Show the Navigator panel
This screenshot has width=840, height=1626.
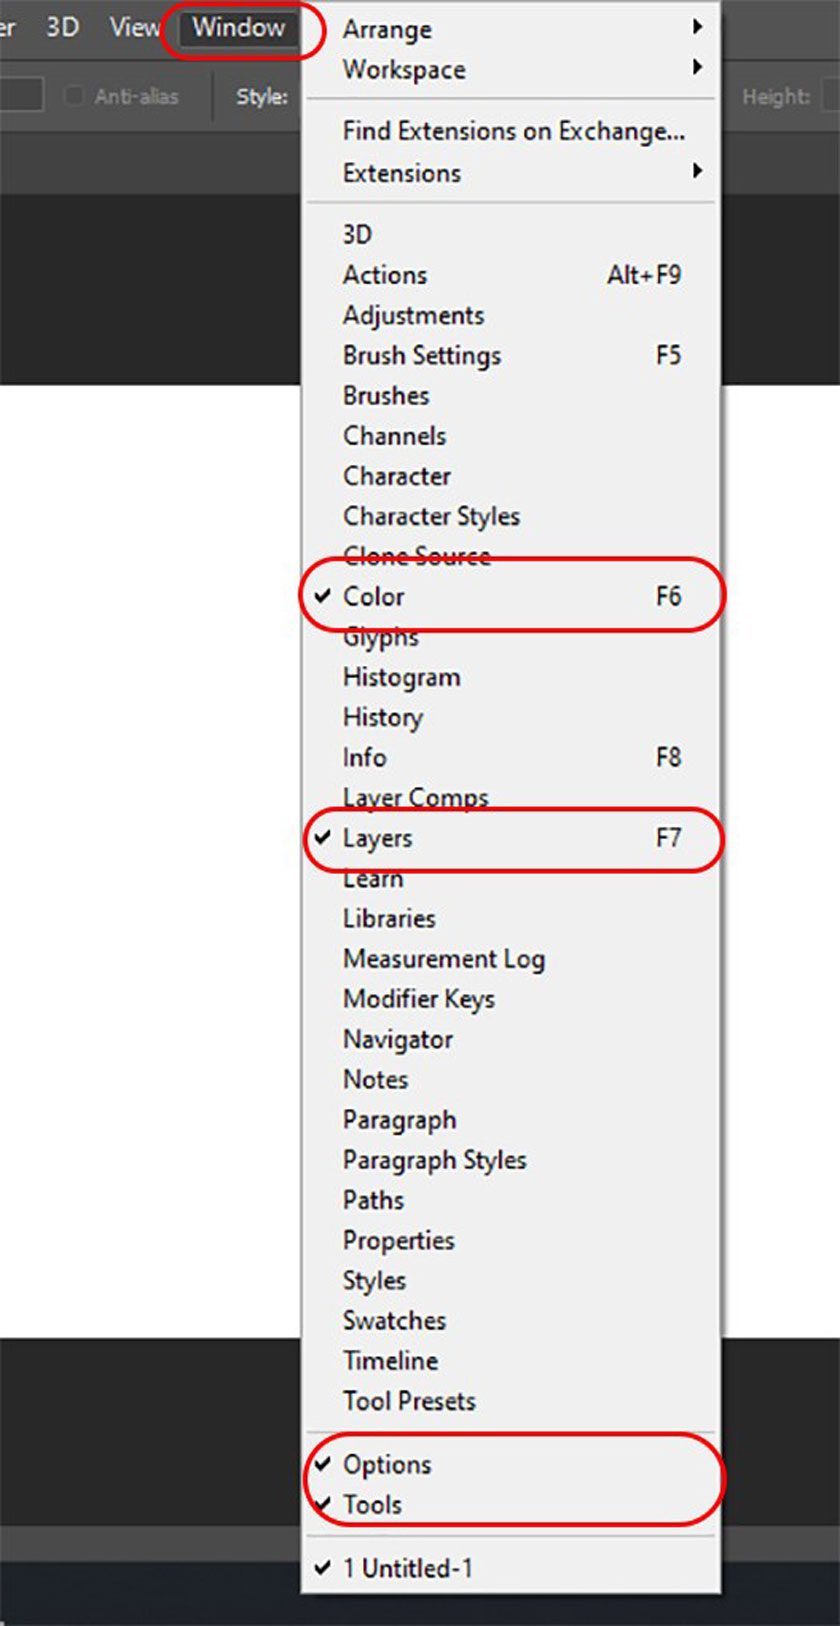click(510, 1039)
